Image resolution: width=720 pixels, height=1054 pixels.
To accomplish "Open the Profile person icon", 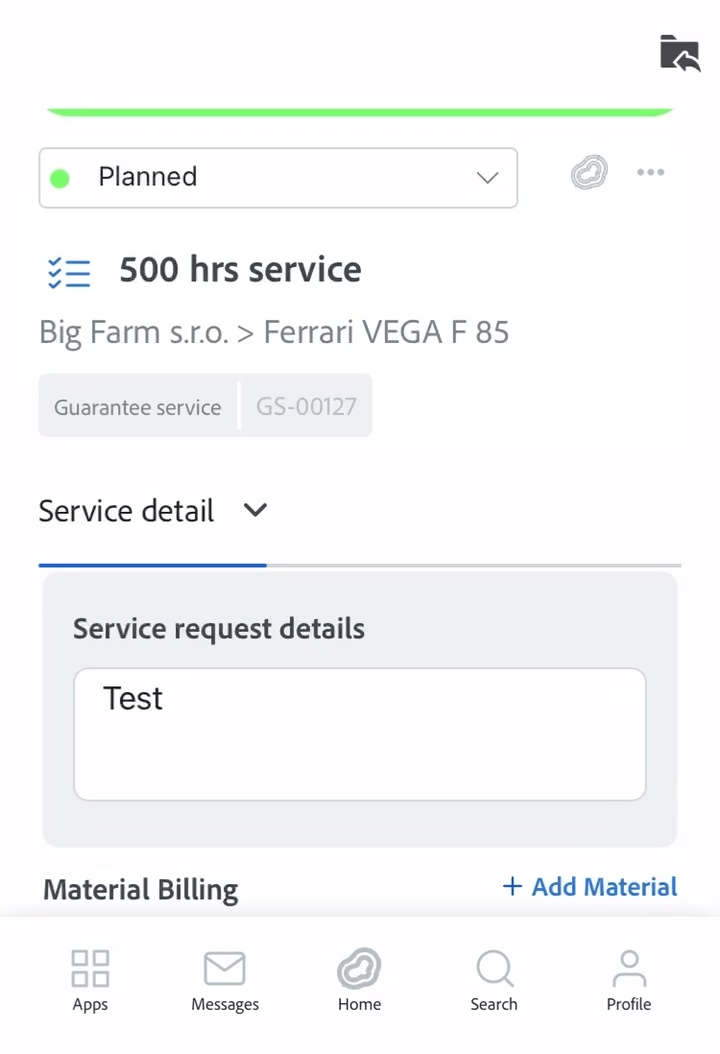I will click(x=629, y=968).
